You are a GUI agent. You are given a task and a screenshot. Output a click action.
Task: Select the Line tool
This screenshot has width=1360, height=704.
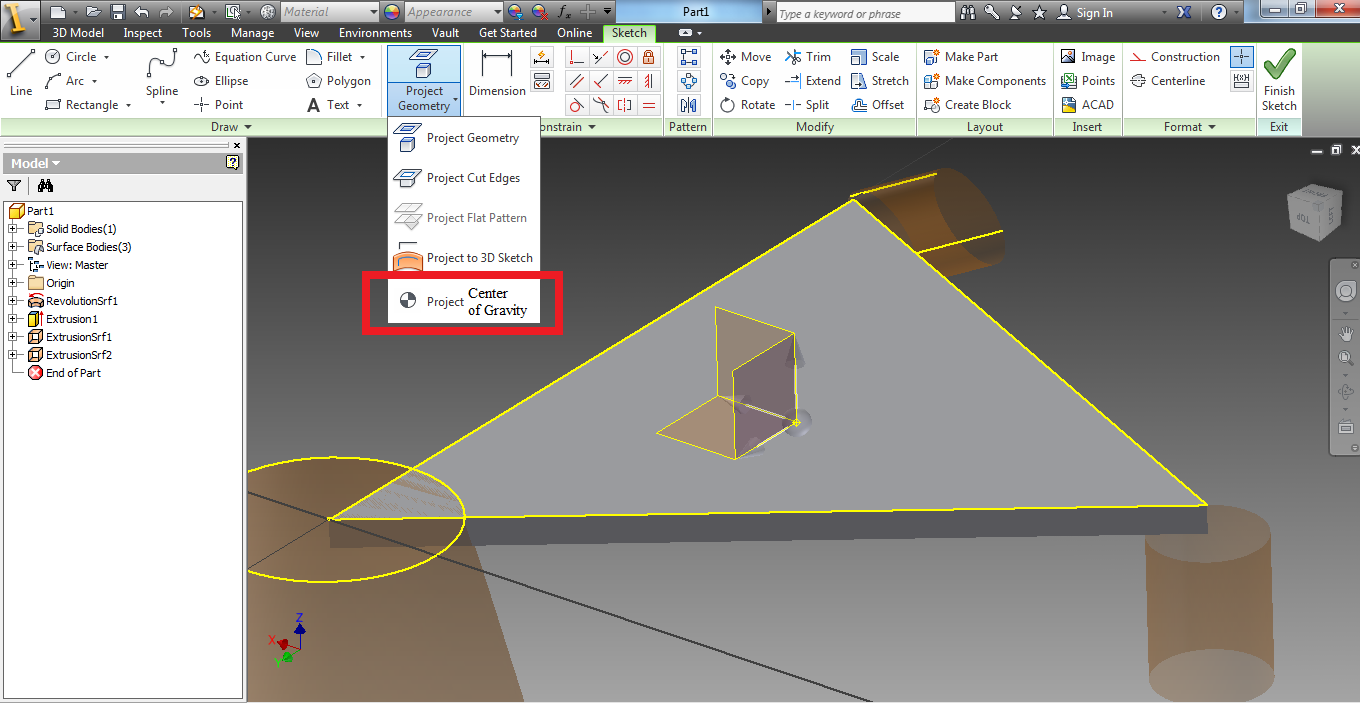(20, 73)
